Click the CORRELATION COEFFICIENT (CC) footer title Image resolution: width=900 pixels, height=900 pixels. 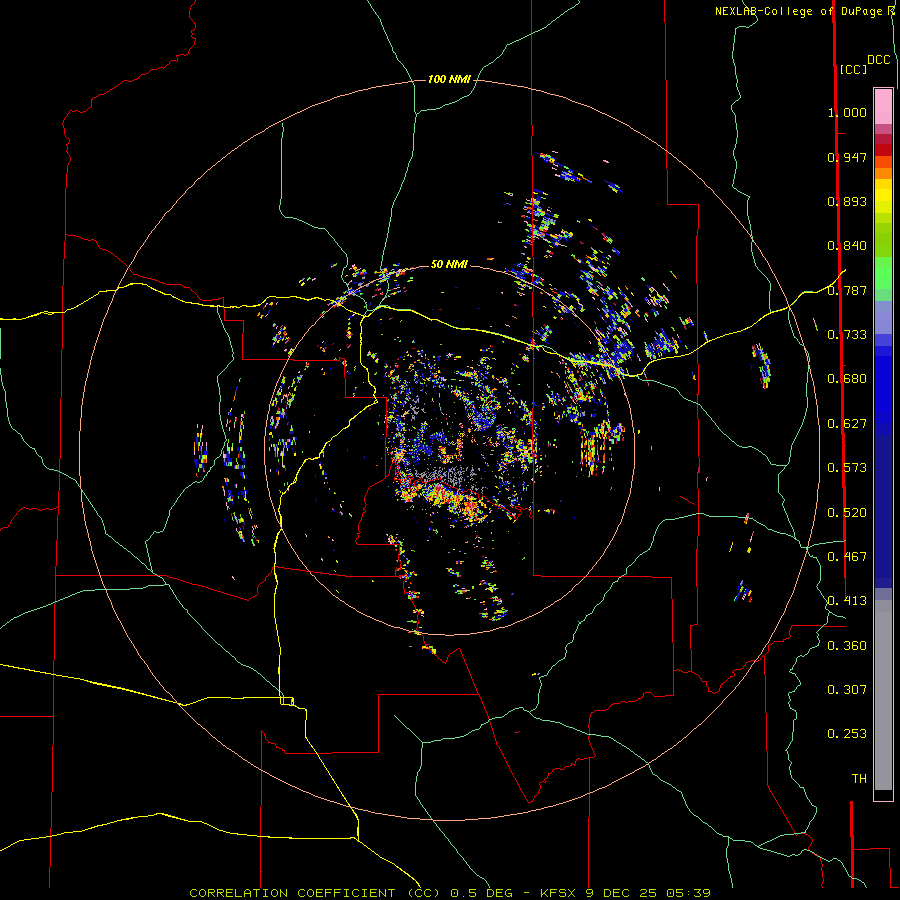pyautogui.click(x=315, y=893)
